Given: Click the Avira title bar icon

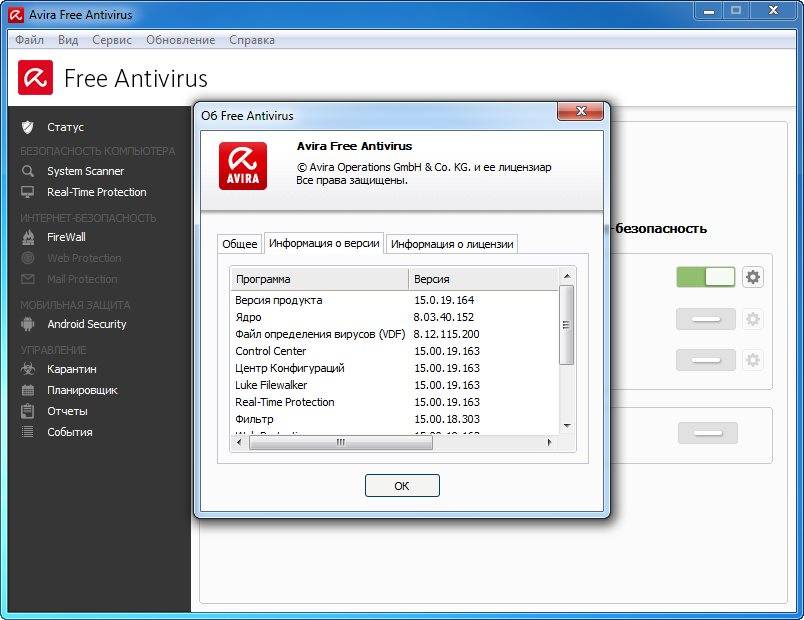Looking at the screenshot, I should [x=16, y=14].
